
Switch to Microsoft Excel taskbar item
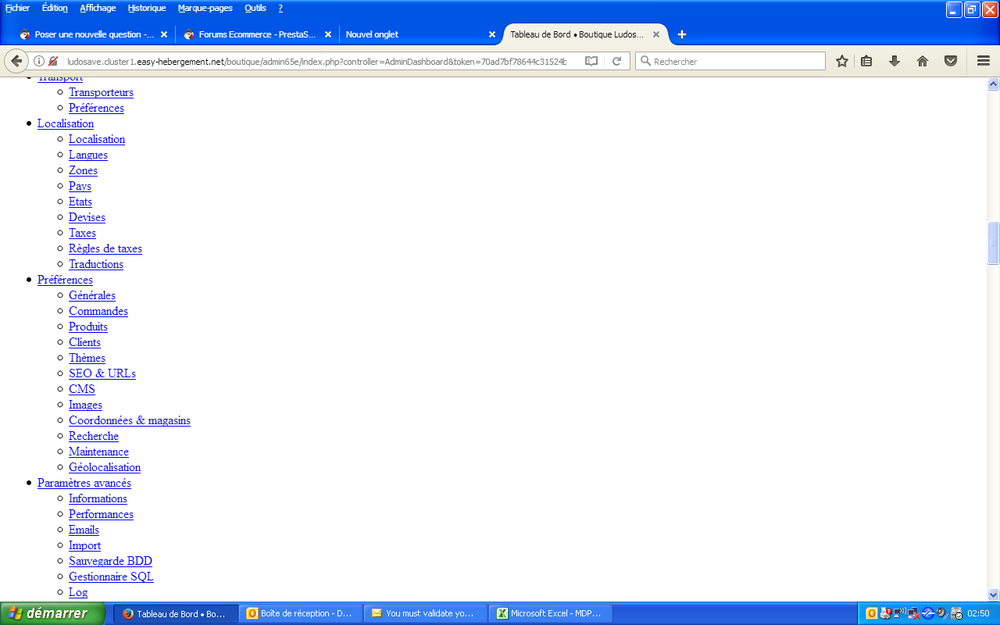pyautogui.click(x=550, y=614)
